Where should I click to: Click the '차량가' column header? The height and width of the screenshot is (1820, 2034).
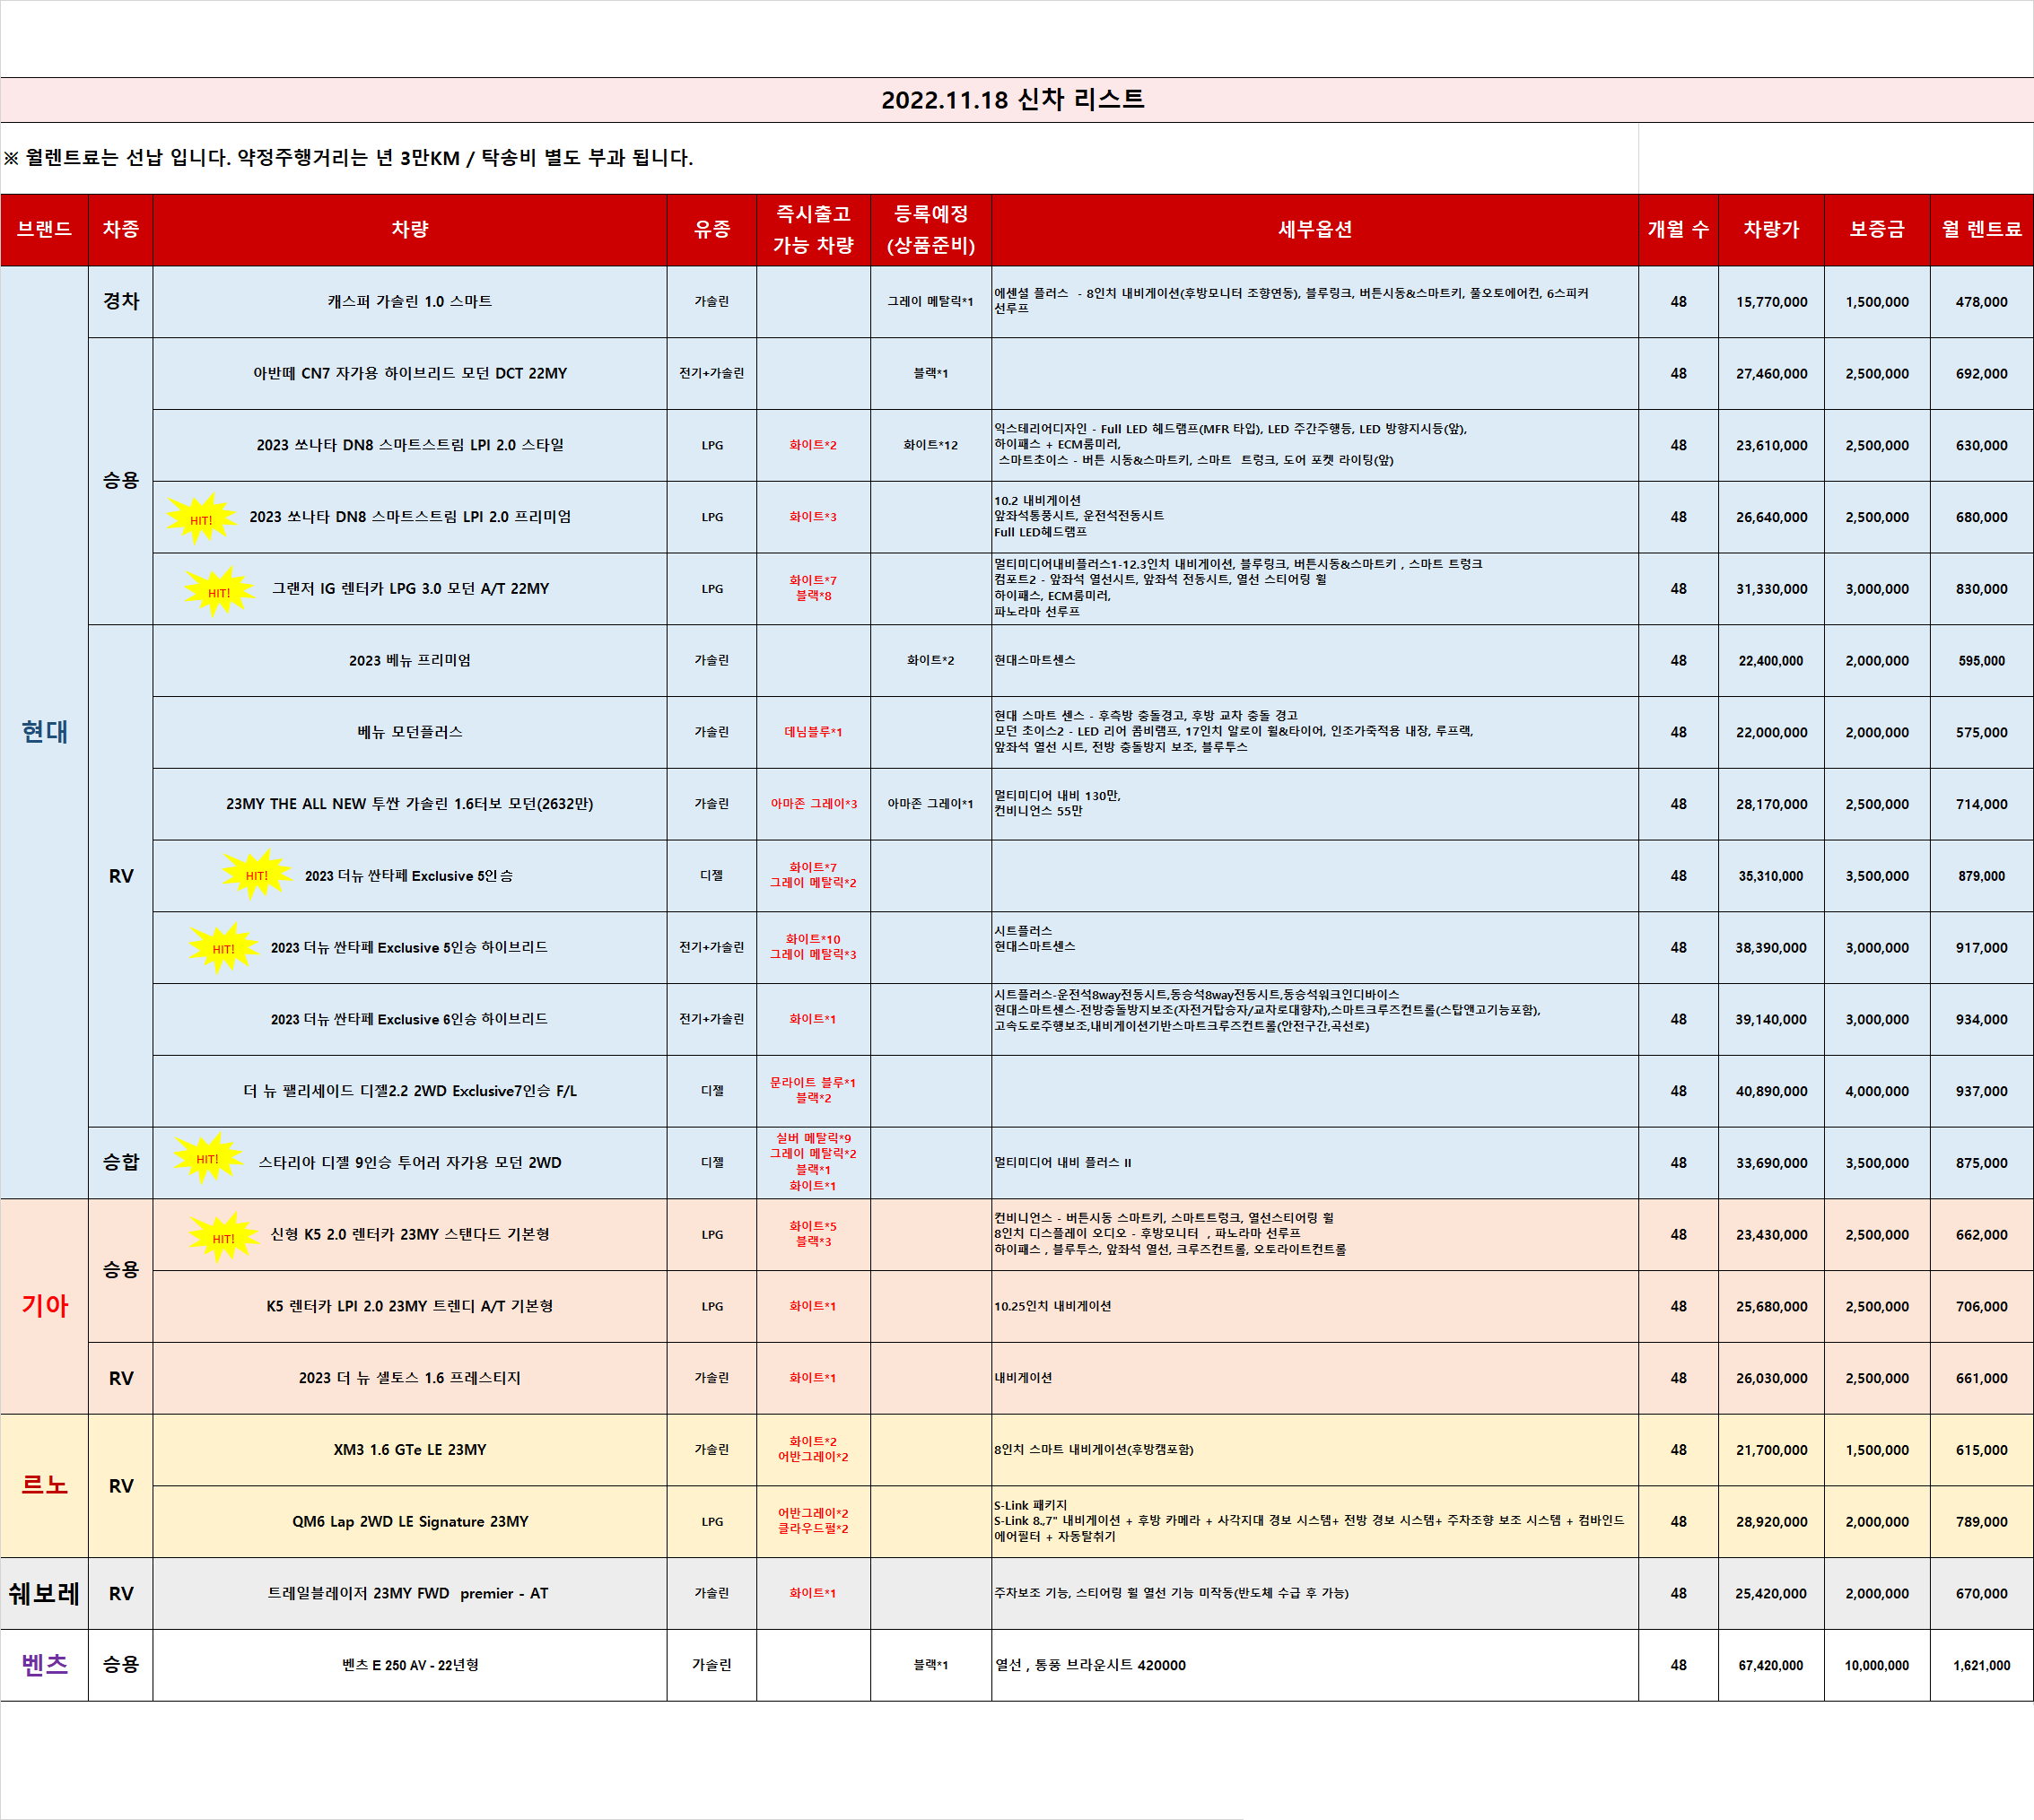coord(1772,230)
